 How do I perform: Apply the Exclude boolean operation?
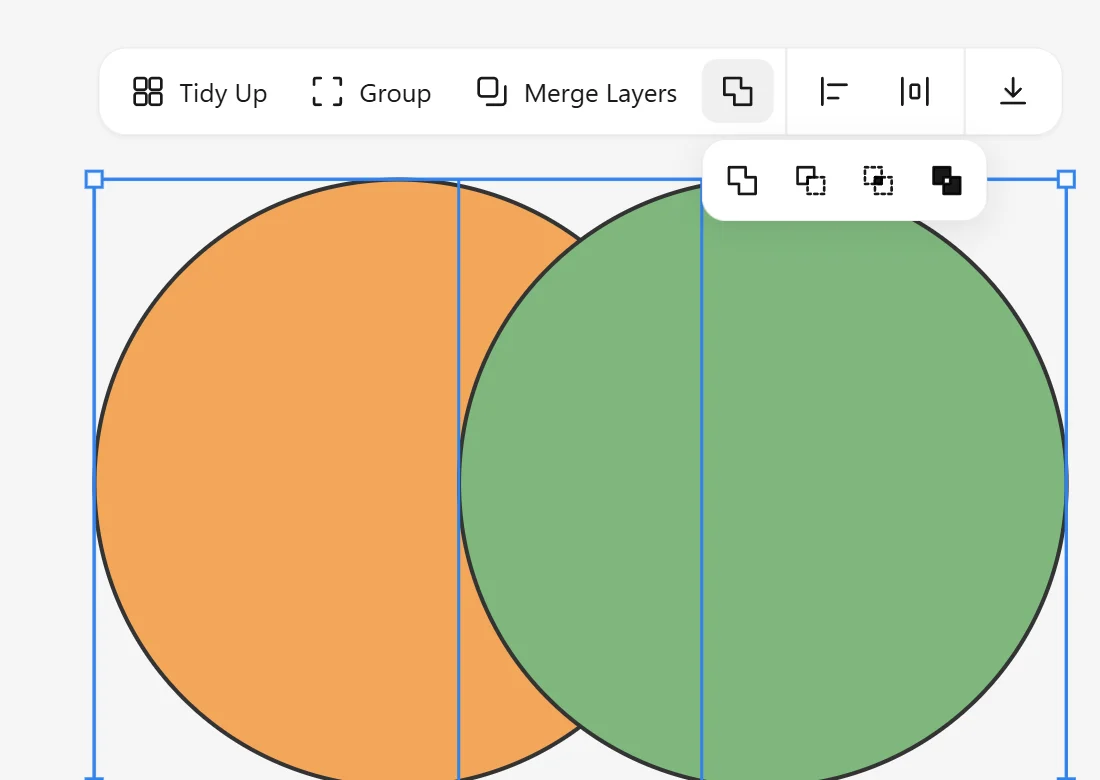tap(946, 180)
